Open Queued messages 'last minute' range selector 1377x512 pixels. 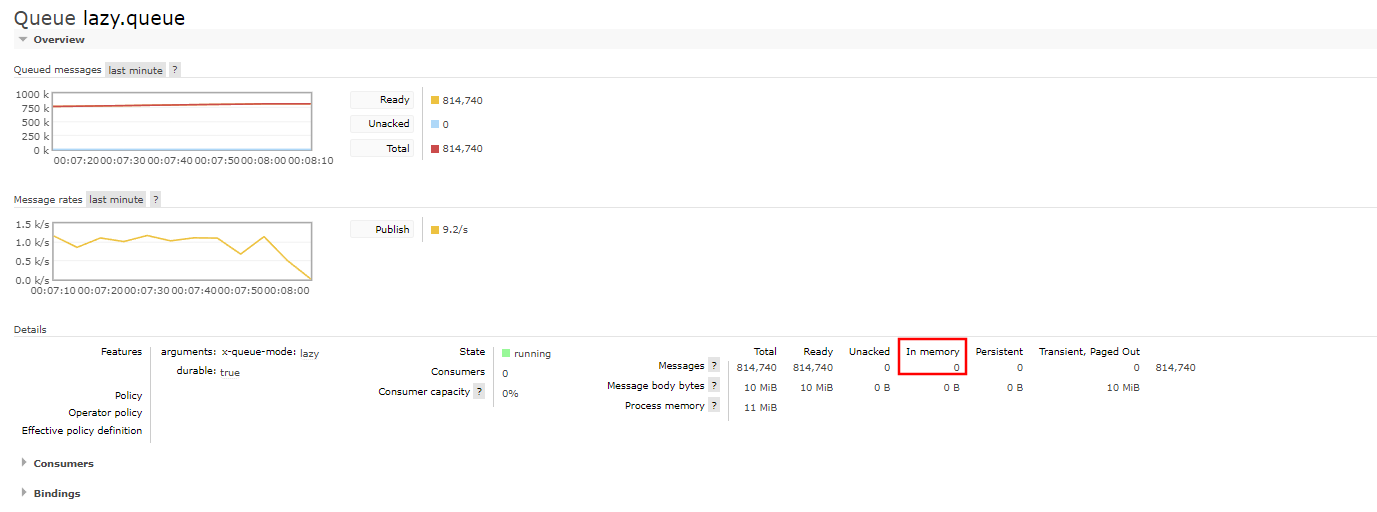[x=135, y=70]
